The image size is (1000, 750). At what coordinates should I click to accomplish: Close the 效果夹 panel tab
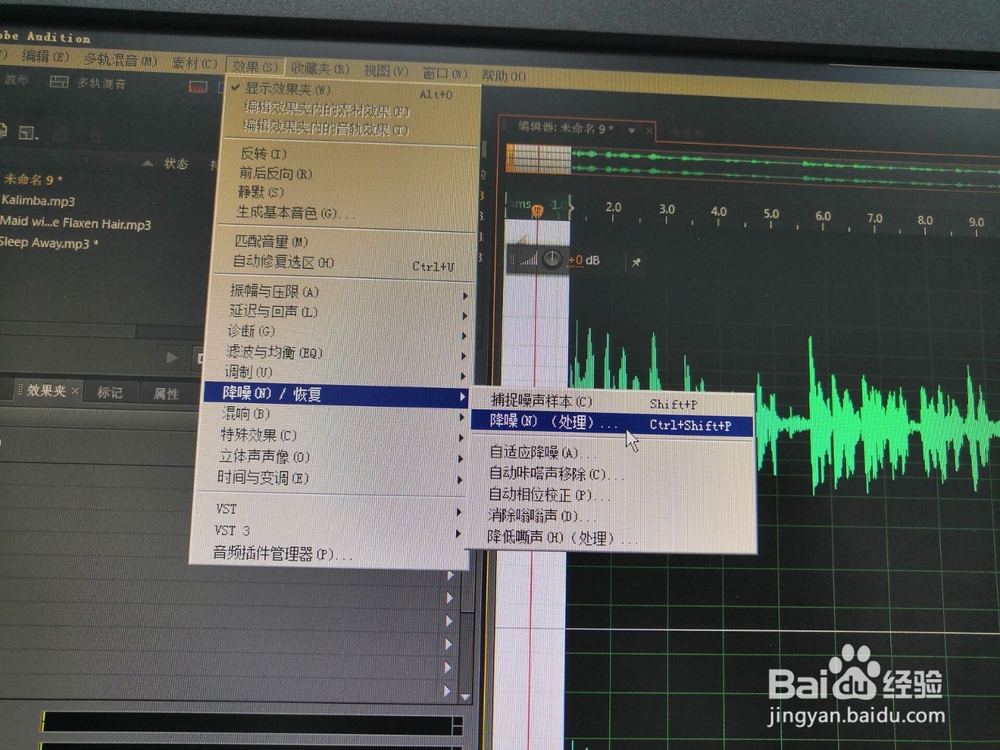coord(75,390)
